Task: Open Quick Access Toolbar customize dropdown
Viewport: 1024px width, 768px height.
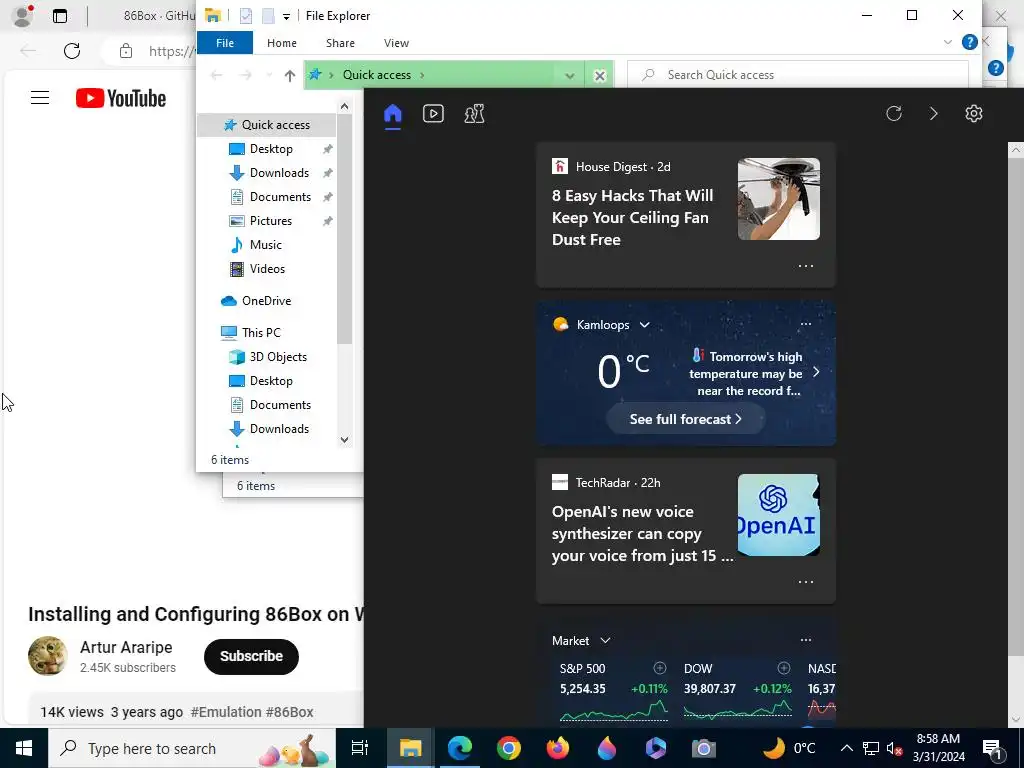Action: pyautogui.click(x=286, y=16)
